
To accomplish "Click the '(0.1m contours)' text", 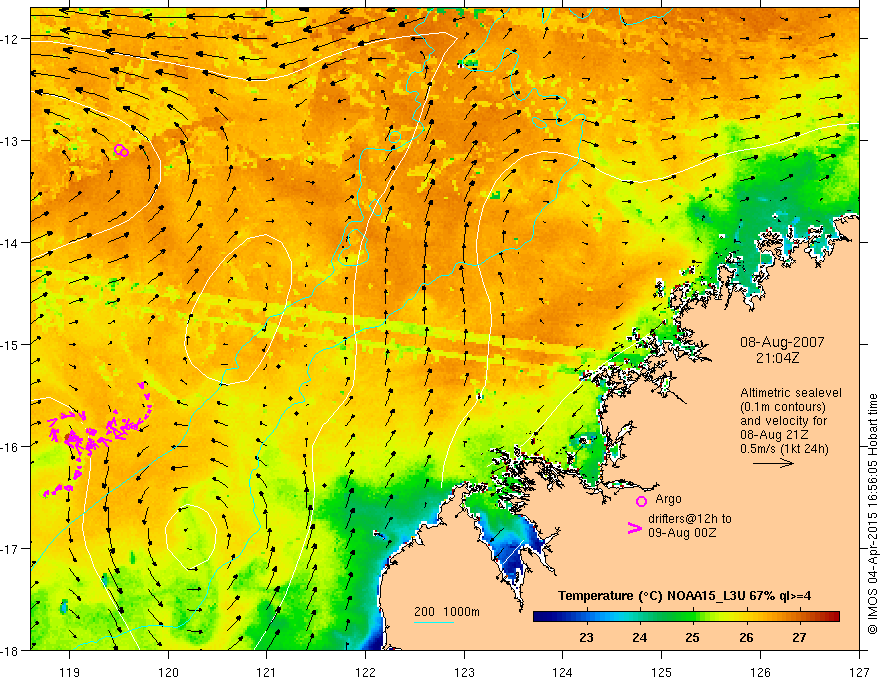I will [x=783, y=407].
